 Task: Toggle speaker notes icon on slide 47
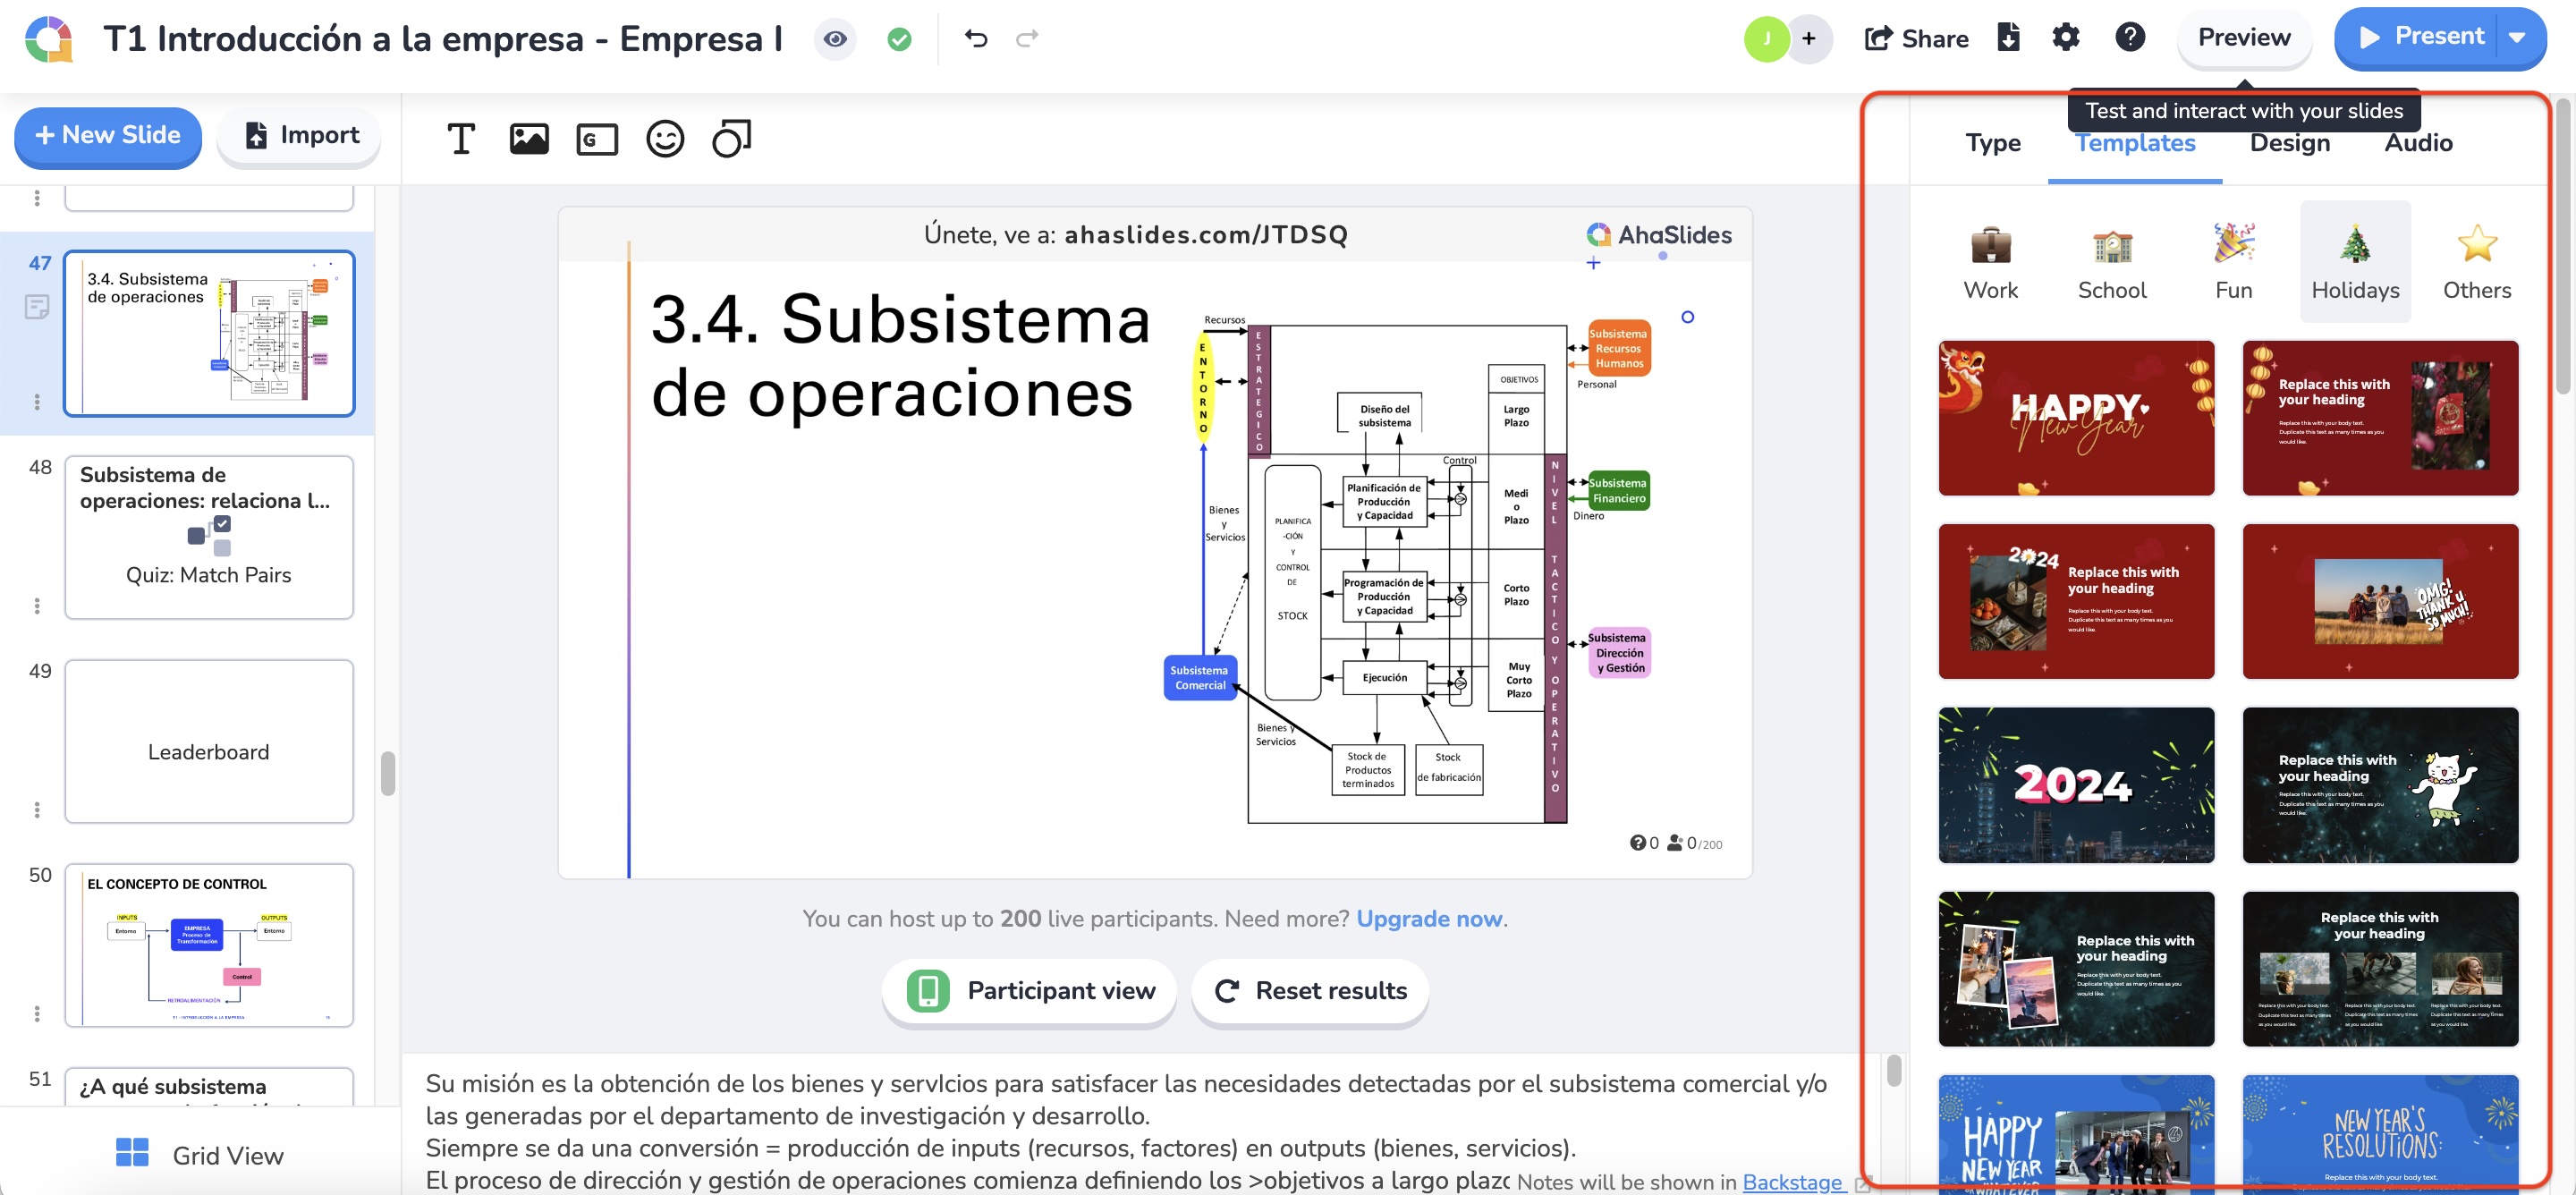[37, 307]
